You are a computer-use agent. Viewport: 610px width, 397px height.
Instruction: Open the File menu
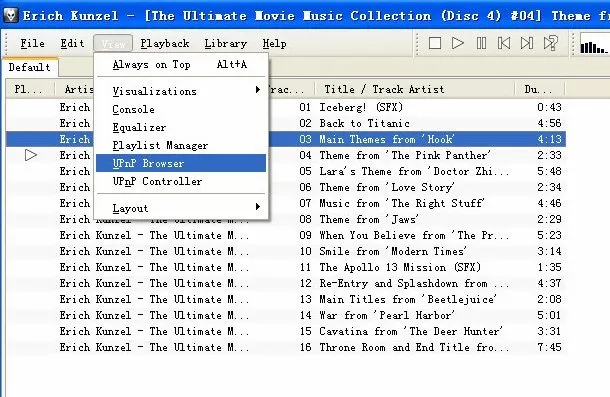32,43
